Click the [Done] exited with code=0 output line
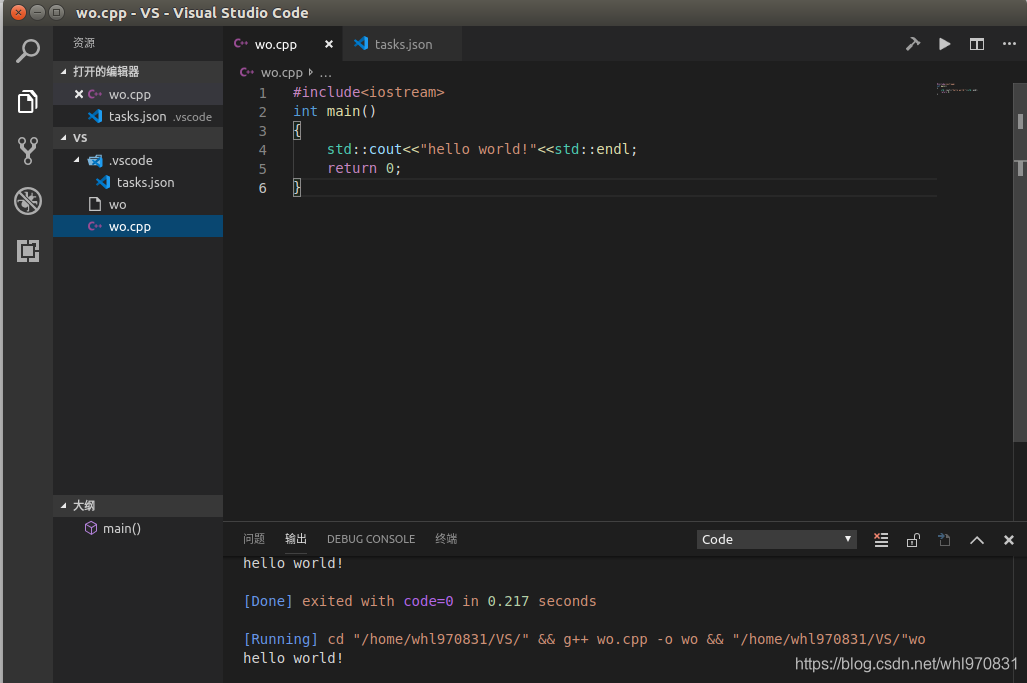The height and width of the screenshot is (683, 1027). 420,601
